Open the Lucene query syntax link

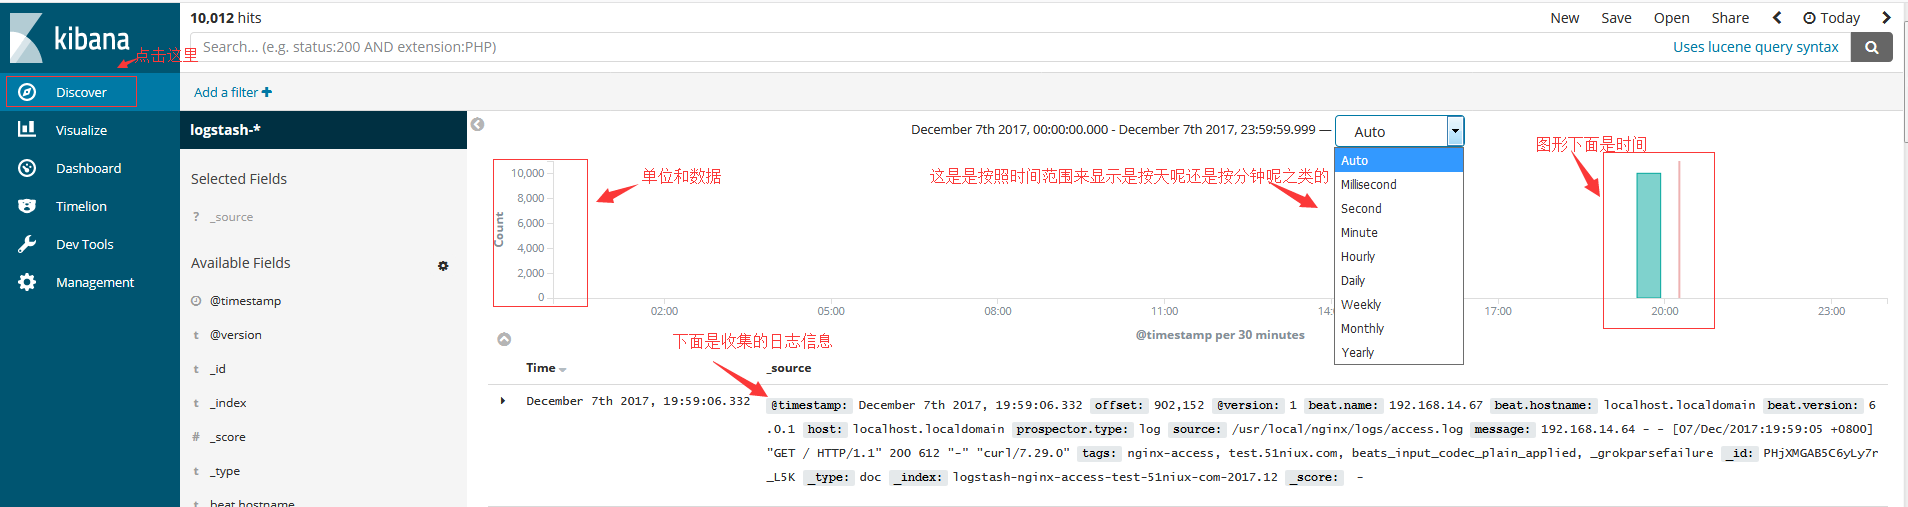coord(1755,47)
